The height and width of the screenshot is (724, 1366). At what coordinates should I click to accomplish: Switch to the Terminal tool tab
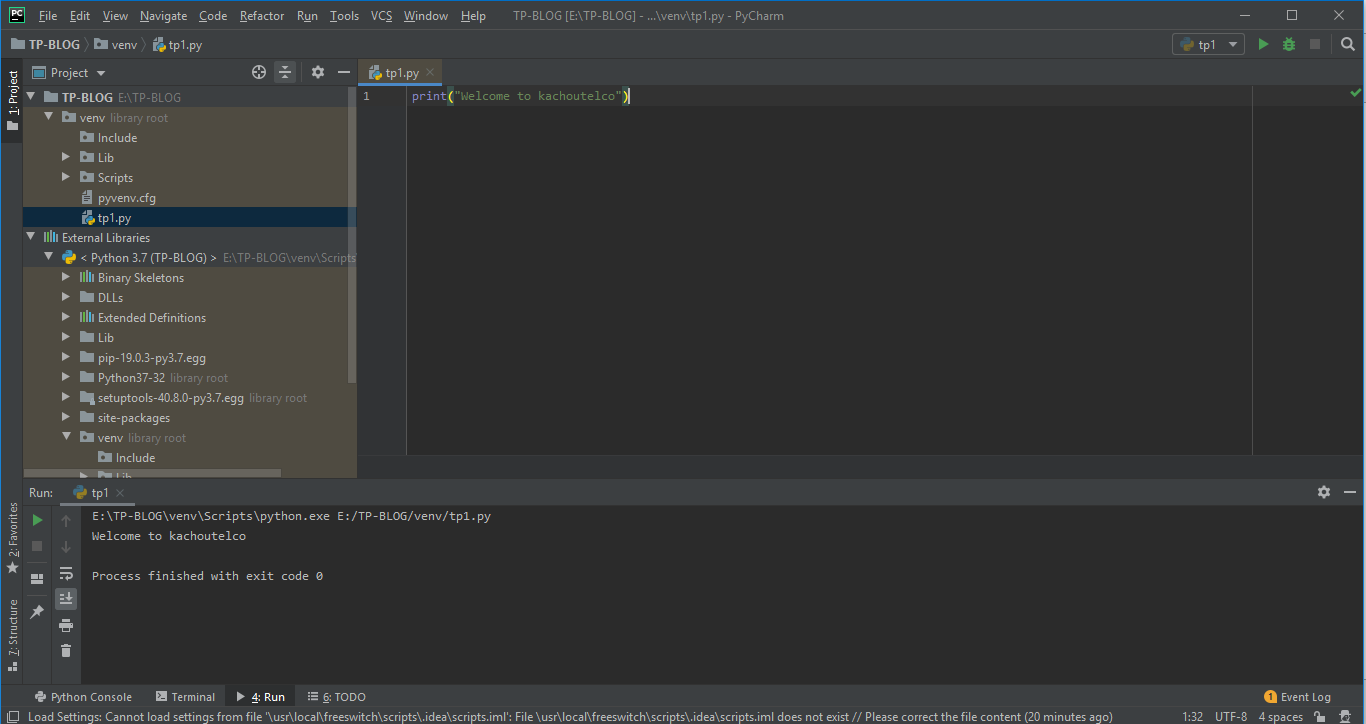click(x=185, y=697)
